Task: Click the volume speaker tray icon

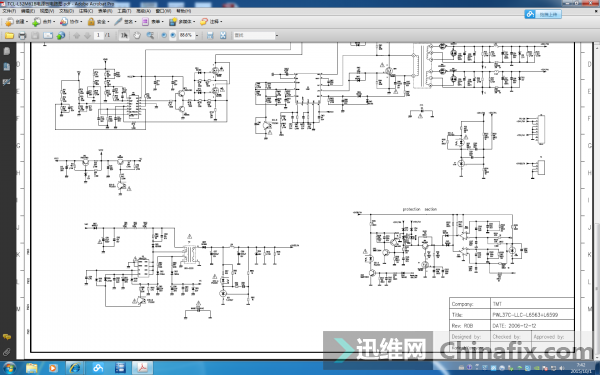Action: click(x=561, y=368)
